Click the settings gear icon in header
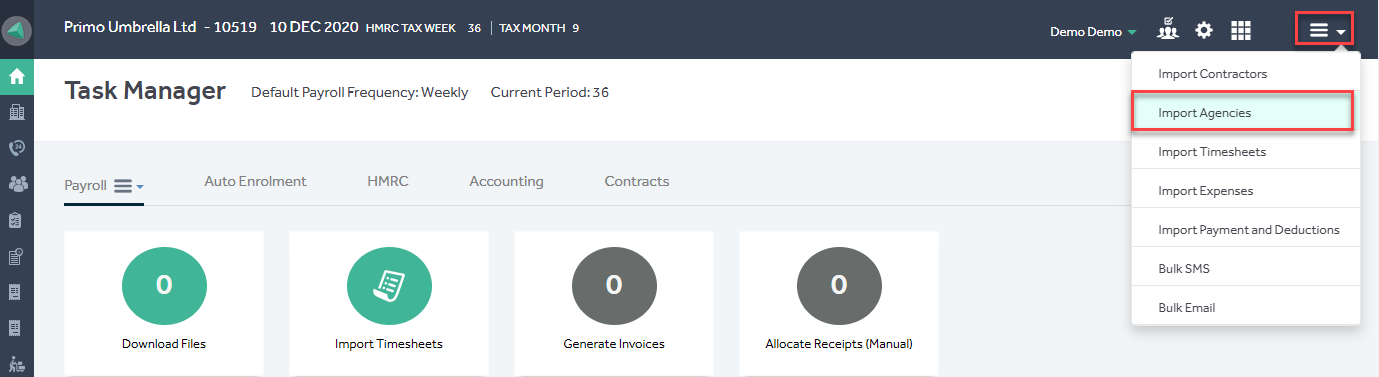1379x377 pixels. pos(1204,30)
